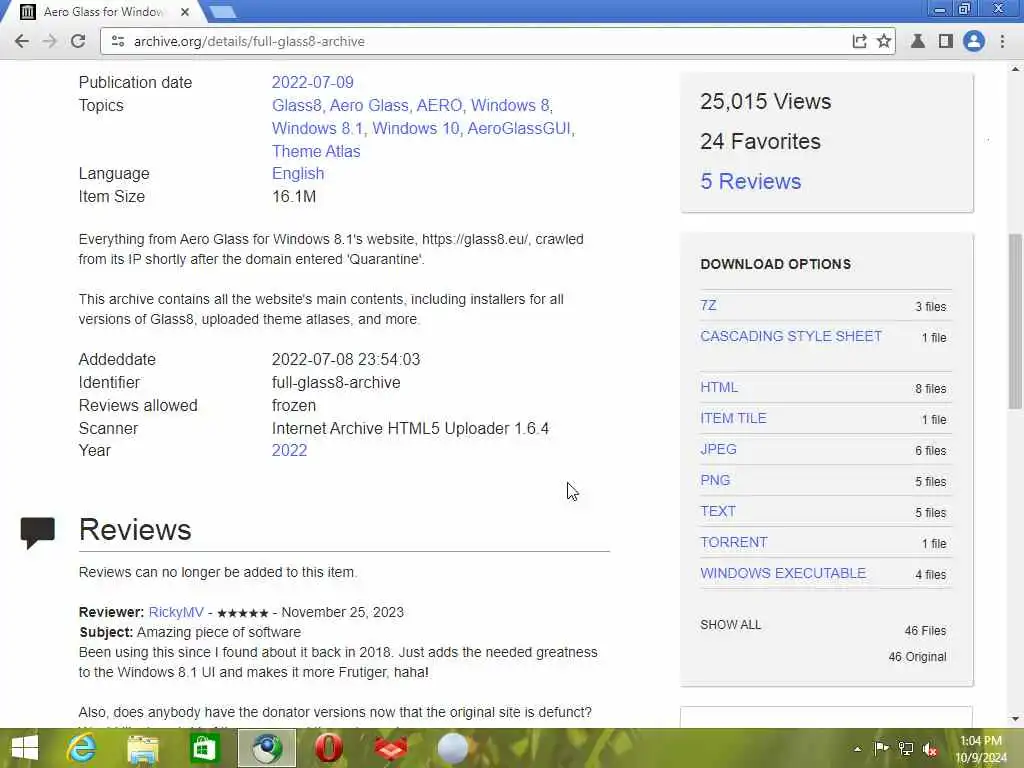This screenshot has height=768, width=1024.
Task: Click the muted volume tray icon
Action: (x=930, y=749)
